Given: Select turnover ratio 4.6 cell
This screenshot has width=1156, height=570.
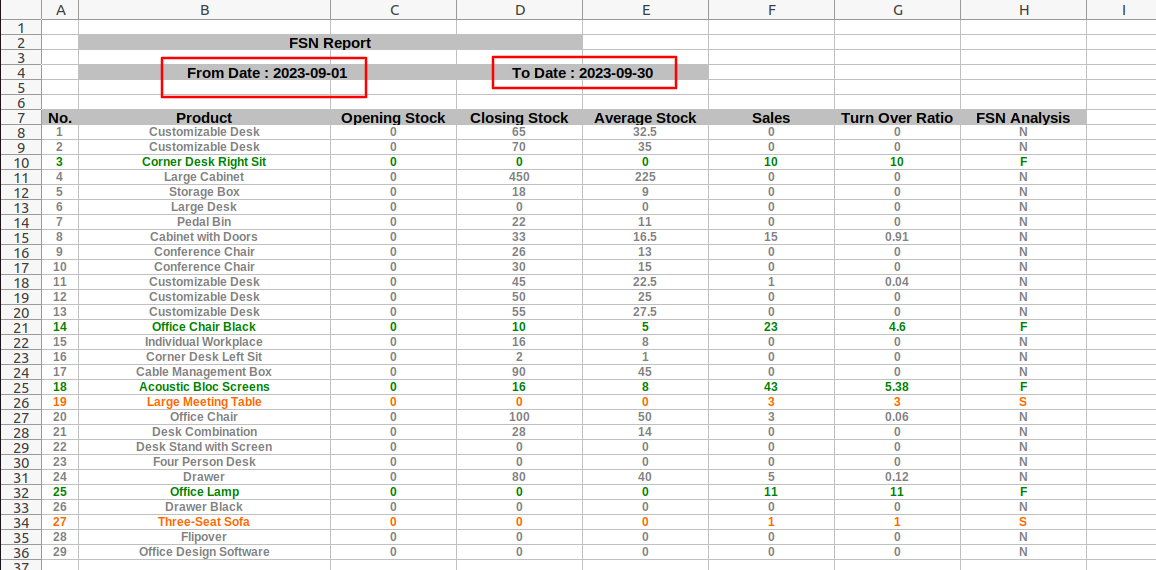Looking at the screenshot, I should click(898, 327).
